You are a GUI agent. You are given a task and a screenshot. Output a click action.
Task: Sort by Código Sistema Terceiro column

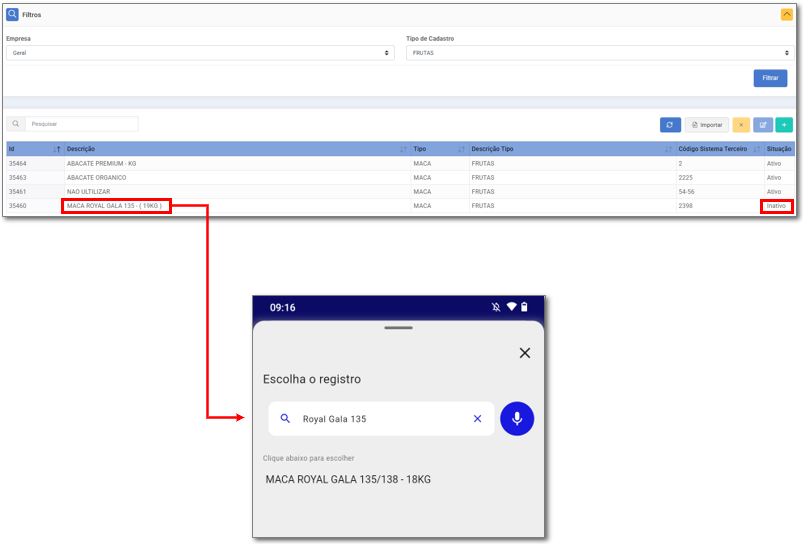pyautogui.click(x=718, y=149)
